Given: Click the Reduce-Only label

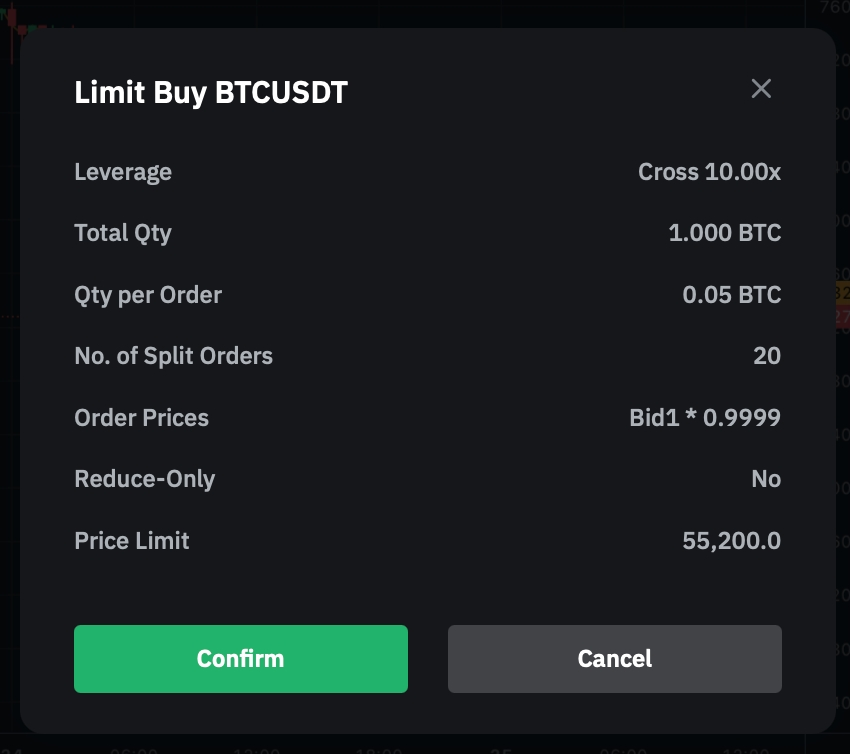Looking at the screenshot, I should [144, 479].
